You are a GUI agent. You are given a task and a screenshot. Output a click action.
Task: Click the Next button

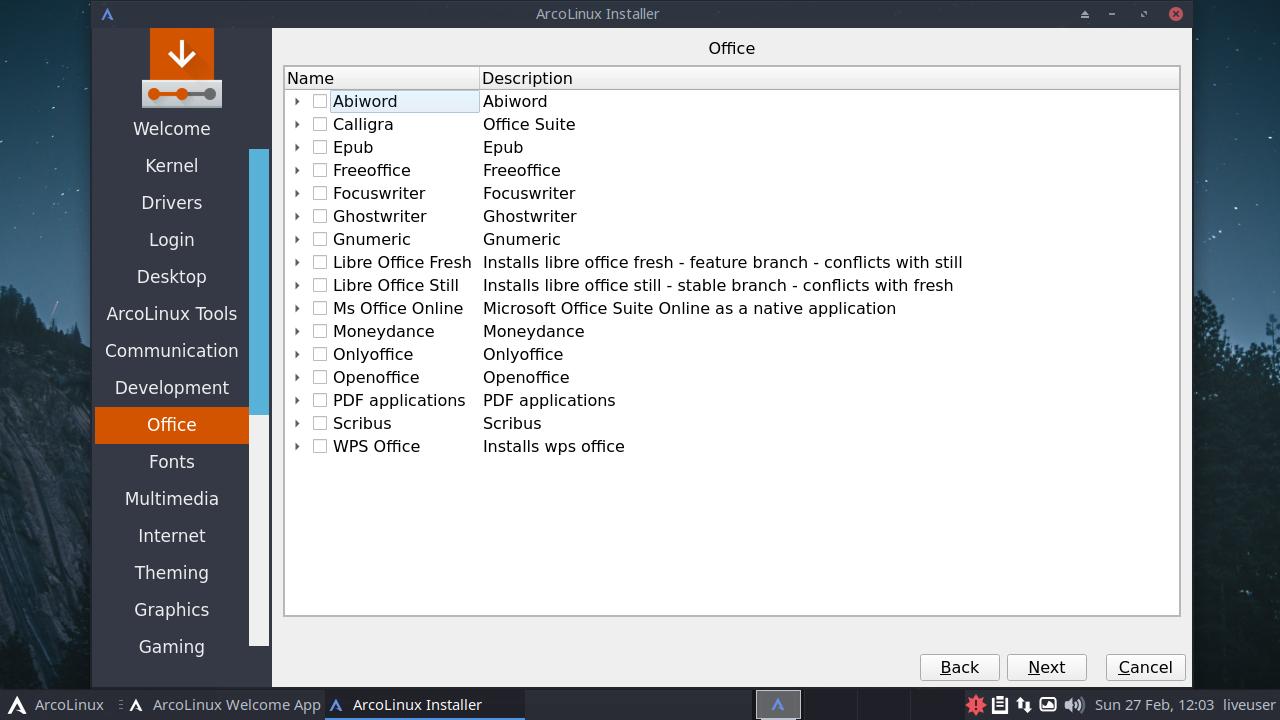click(1046, 667)
